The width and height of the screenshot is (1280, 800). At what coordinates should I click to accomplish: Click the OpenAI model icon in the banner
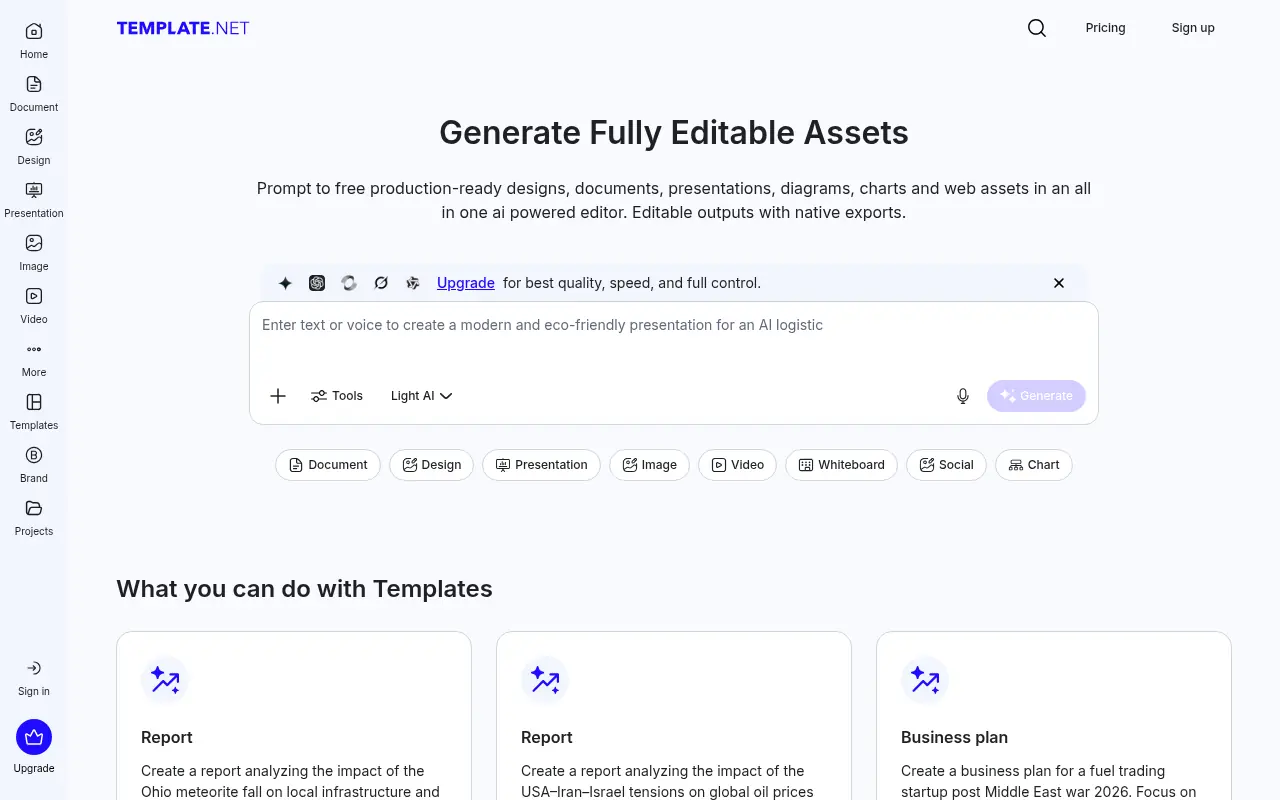[317, 283]
